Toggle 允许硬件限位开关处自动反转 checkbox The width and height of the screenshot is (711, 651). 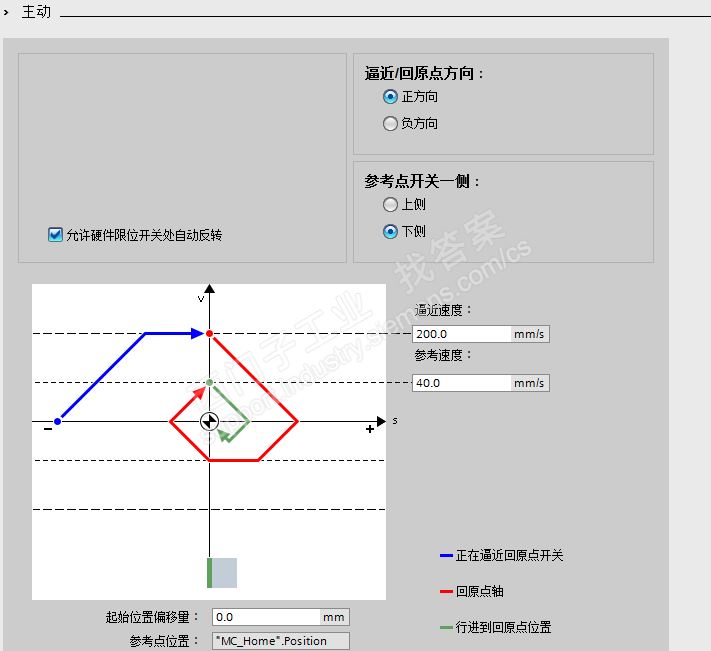(x=55, y=235)
